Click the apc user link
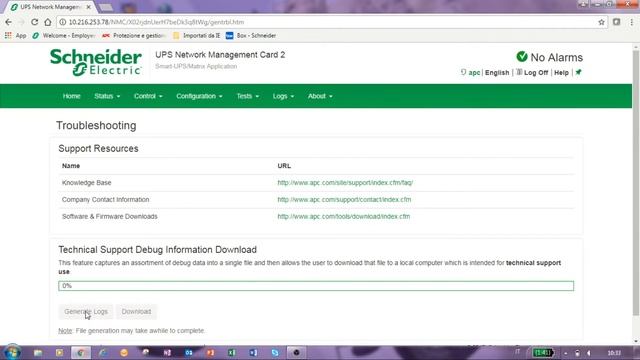The image size is (640, 360). click(x=474, y=73)
